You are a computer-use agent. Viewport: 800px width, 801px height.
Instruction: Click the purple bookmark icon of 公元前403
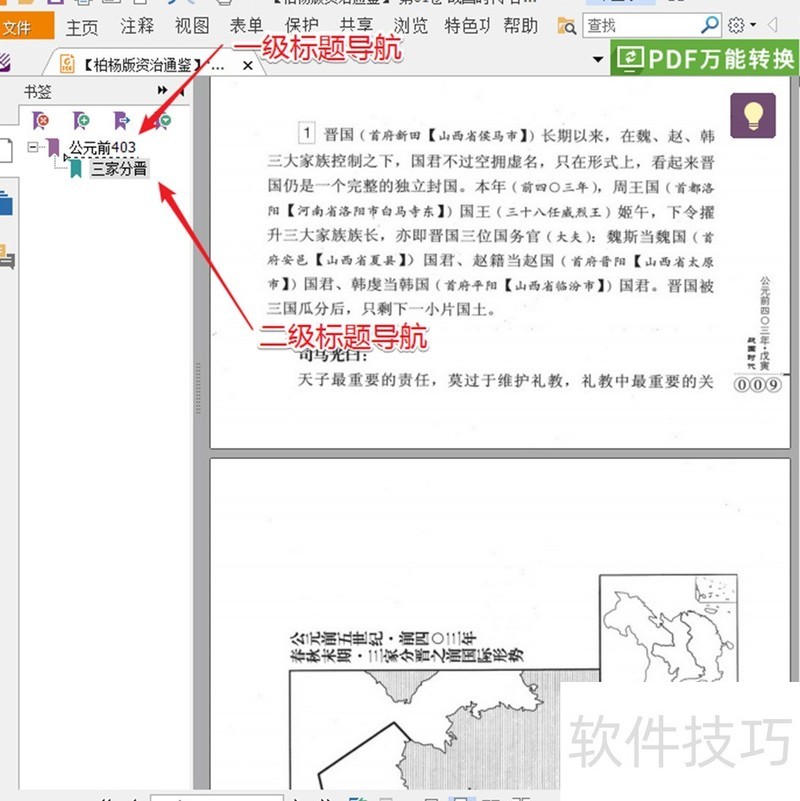tap(53, 148)
